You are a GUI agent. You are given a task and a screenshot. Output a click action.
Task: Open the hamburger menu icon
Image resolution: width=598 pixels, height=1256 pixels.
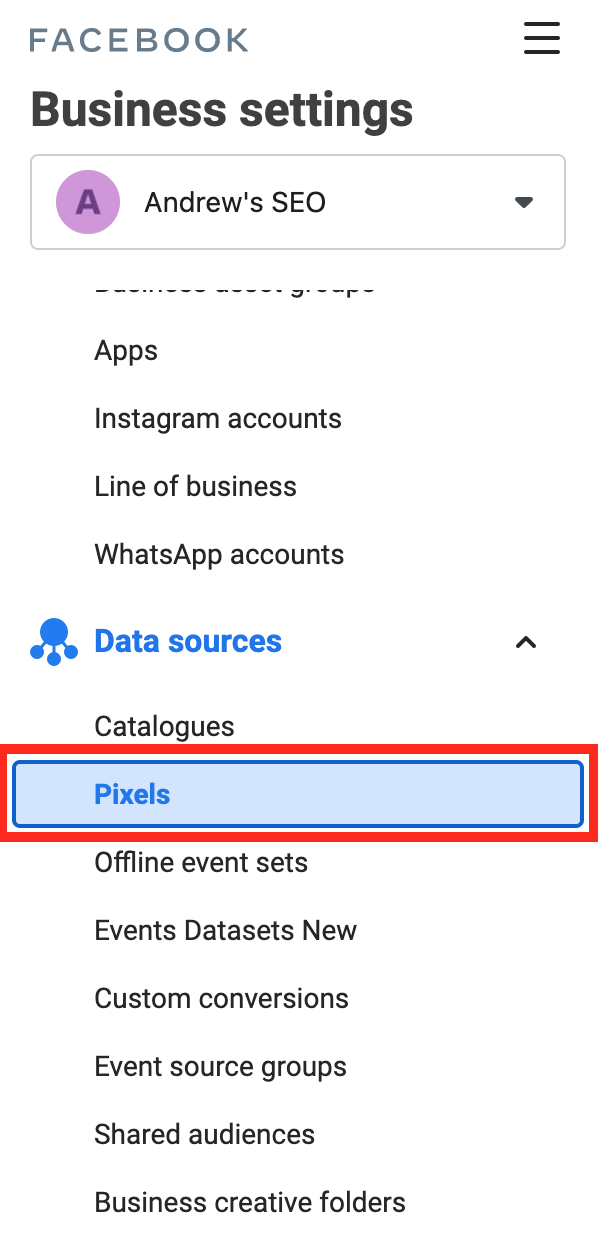click(x=542, y=38)
